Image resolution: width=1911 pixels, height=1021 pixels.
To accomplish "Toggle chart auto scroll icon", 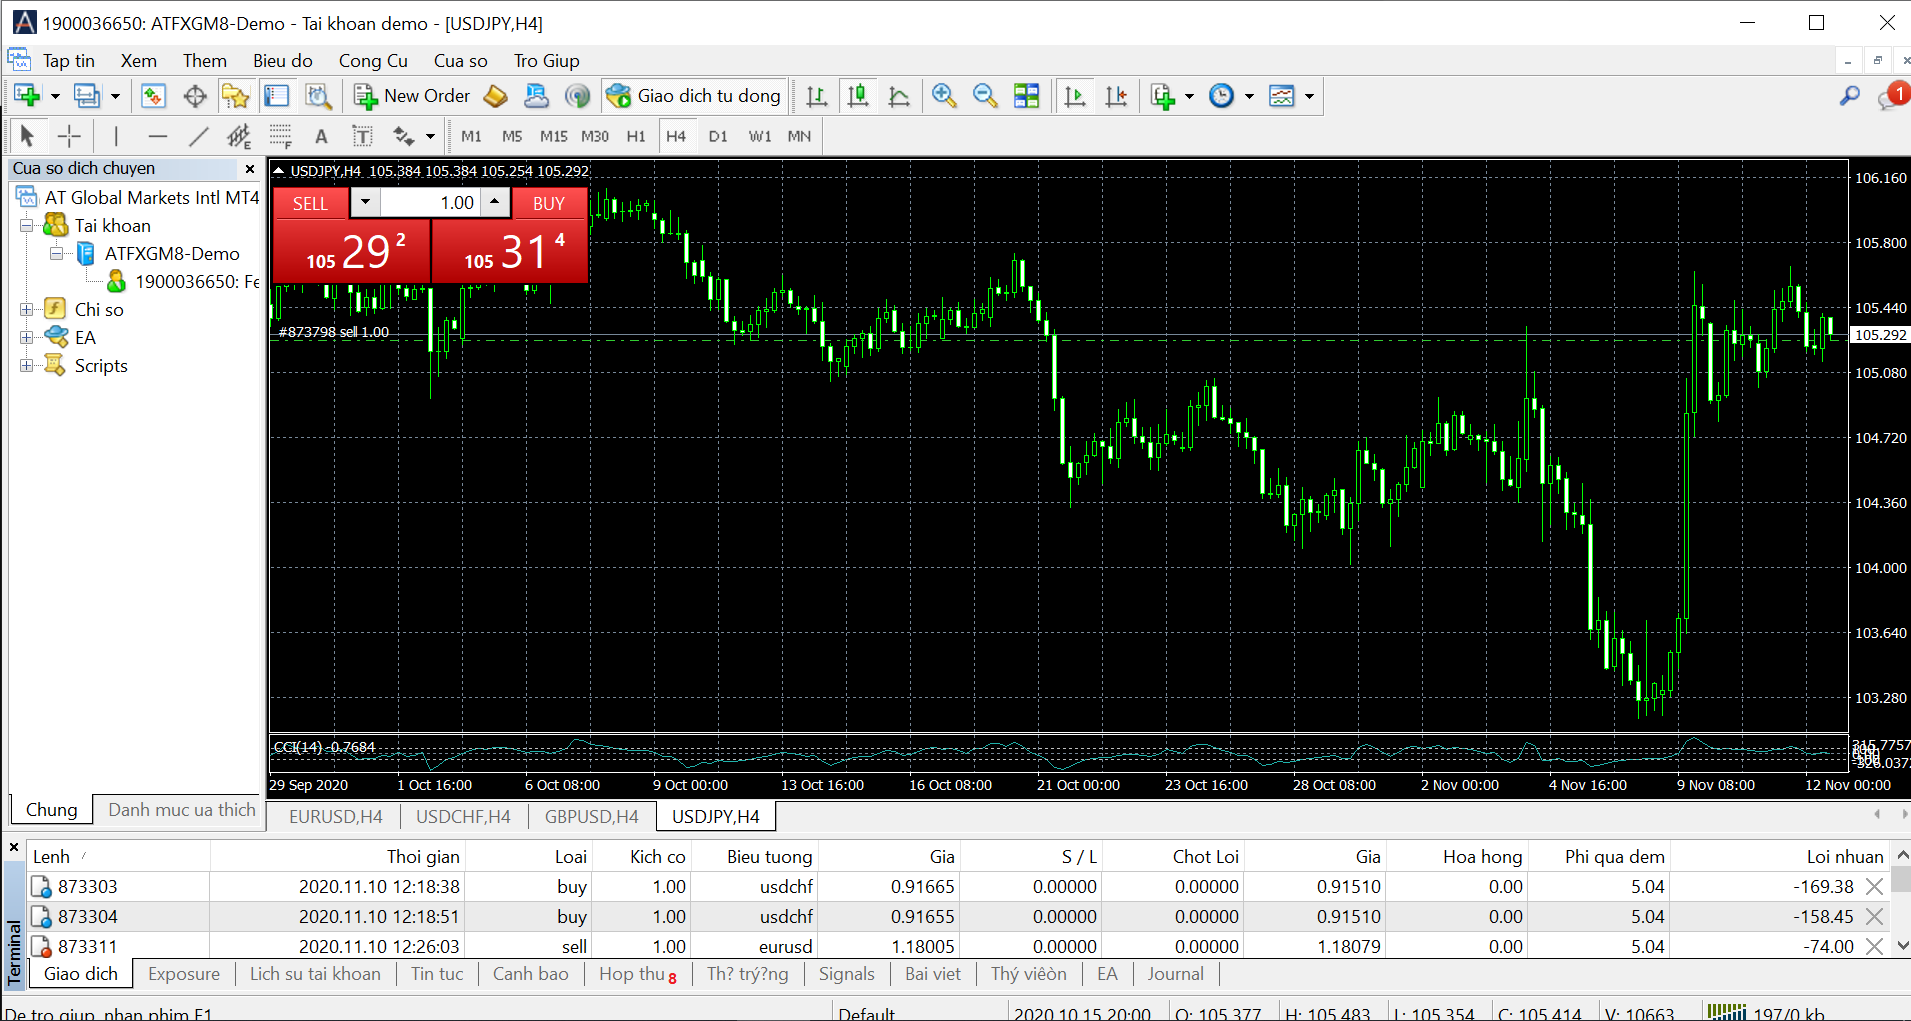I will 1075,96.
